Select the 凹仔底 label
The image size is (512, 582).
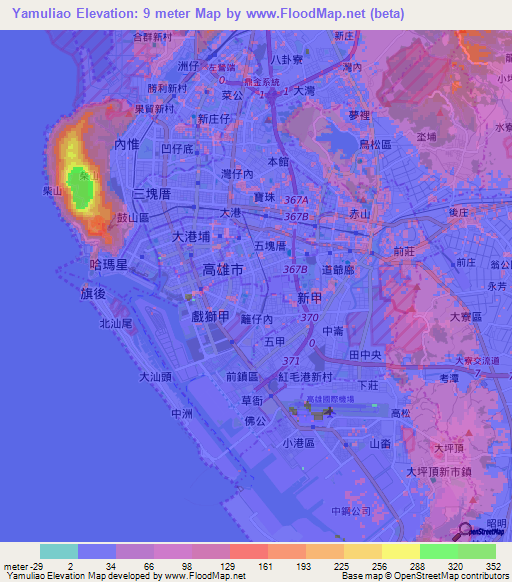(x=177, y=149)
